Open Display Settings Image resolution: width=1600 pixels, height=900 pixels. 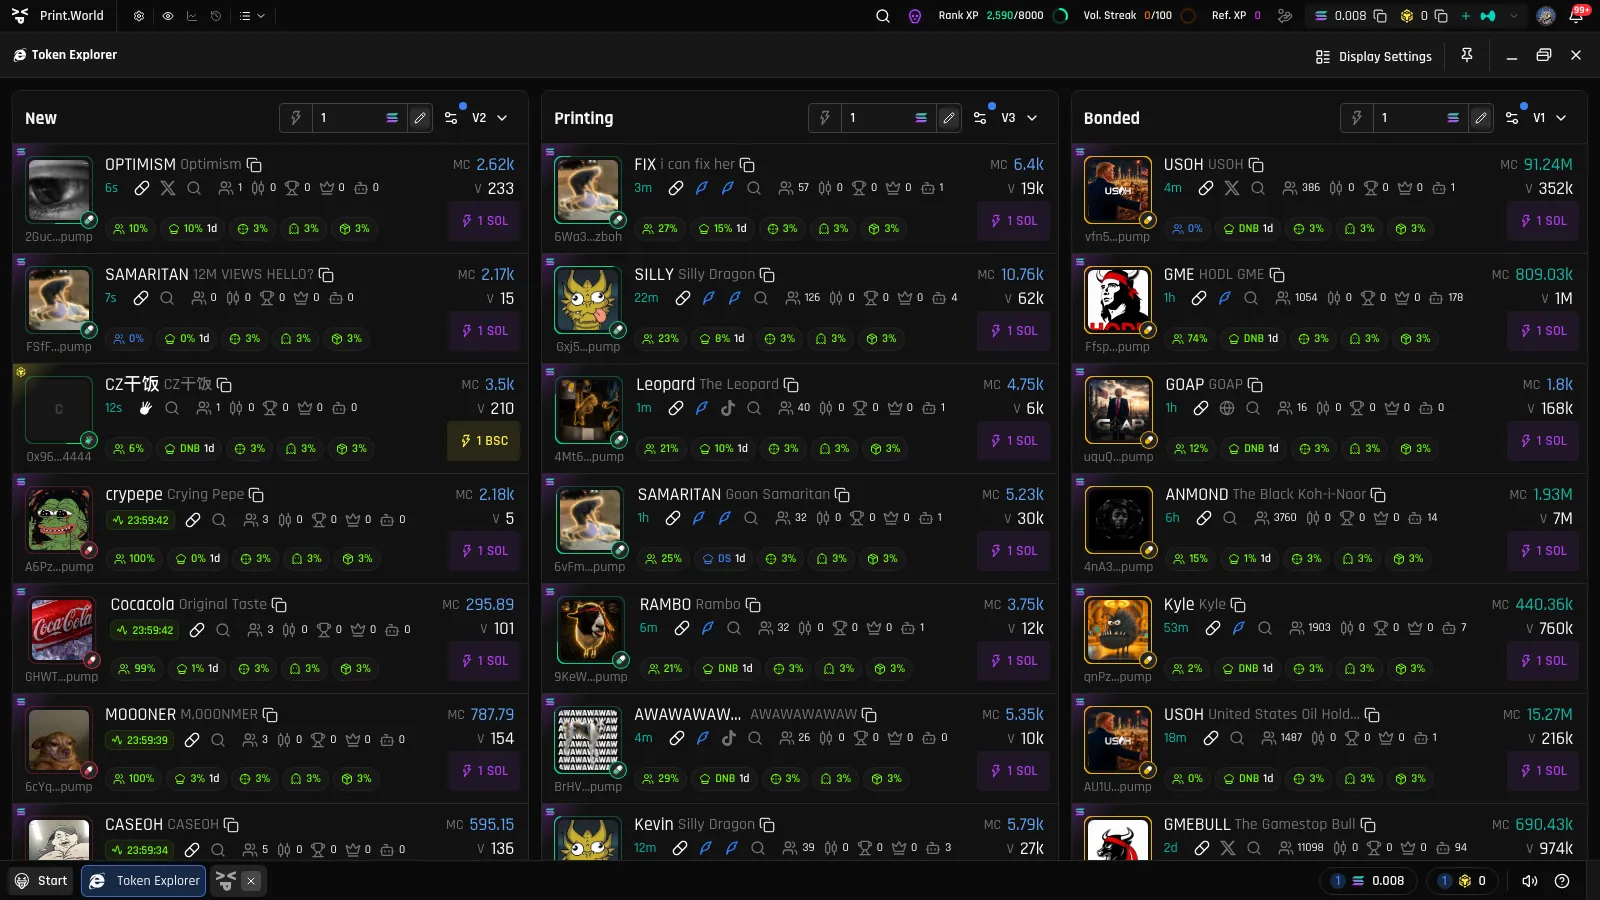tap(1374, 57)
